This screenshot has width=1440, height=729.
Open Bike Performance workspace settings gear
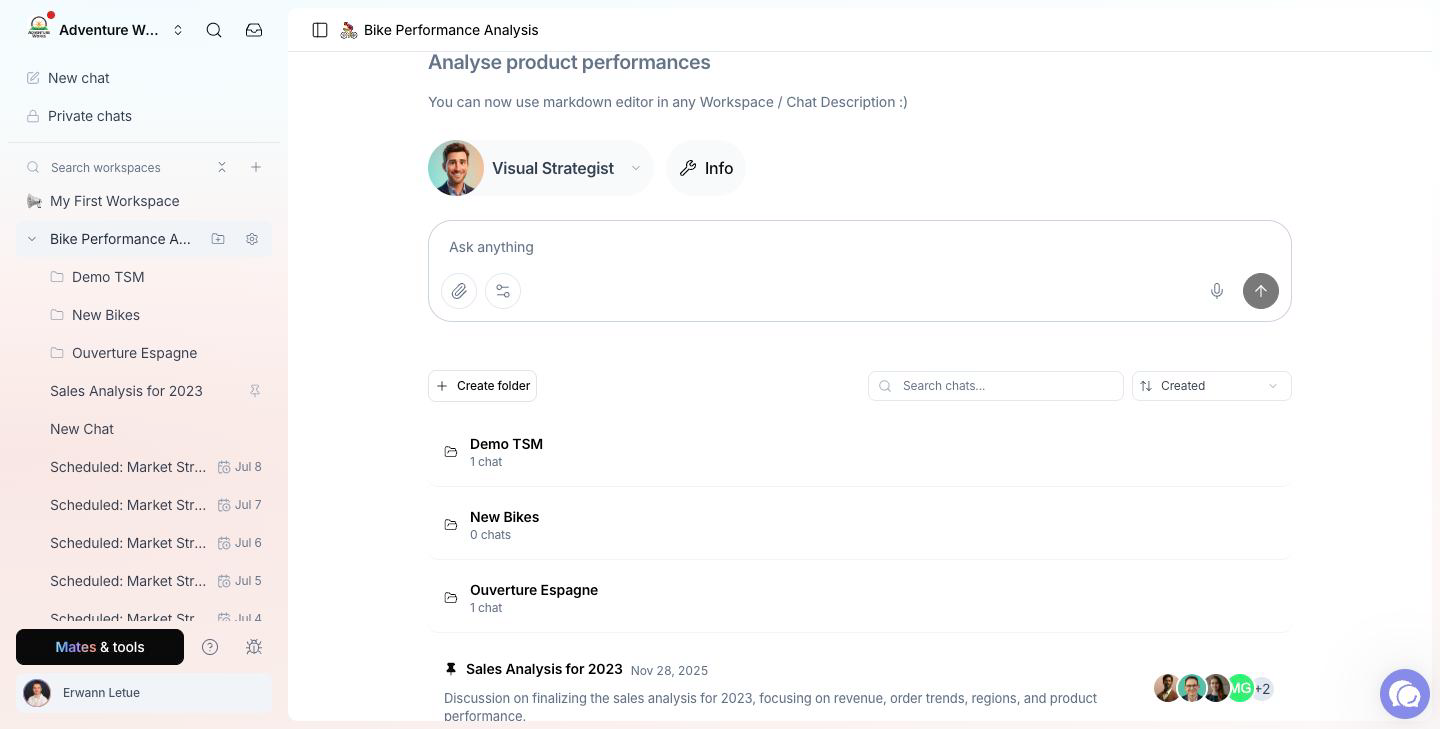pyautogui.click(x=252, y=239)
